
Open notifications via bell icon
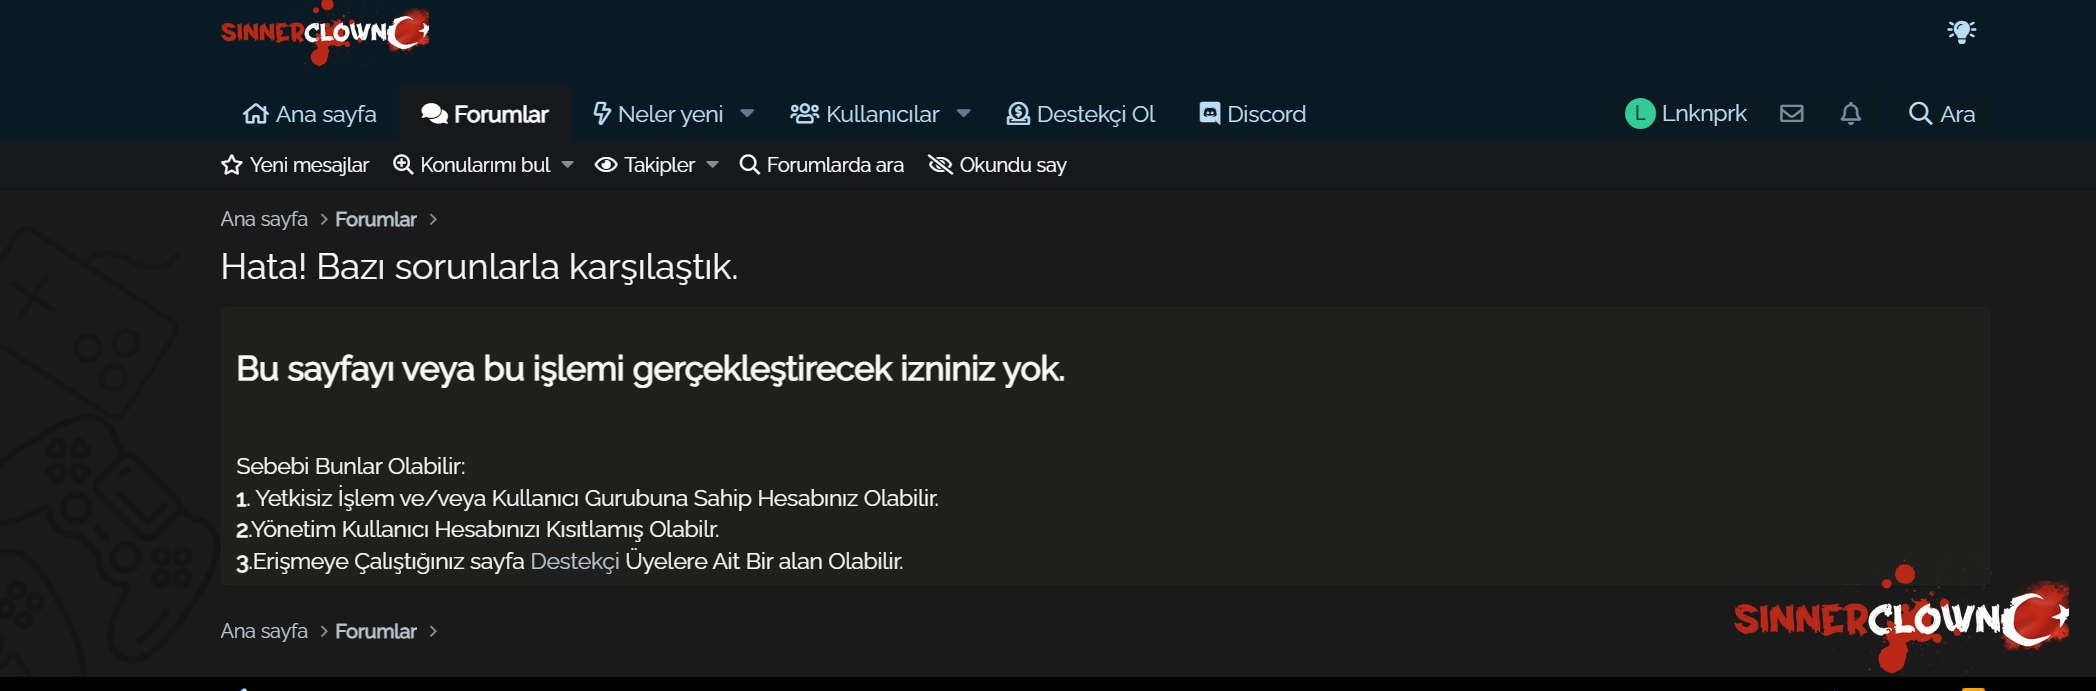coord(1851,113)
